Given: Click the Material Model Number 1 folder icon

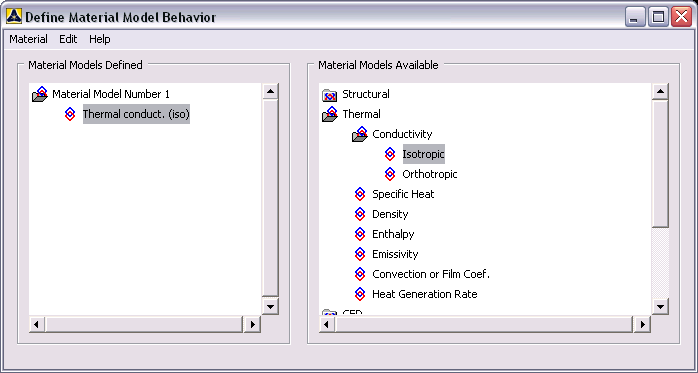Looking at the screenshot, I should pyautogui.click(x=40, y=94).
